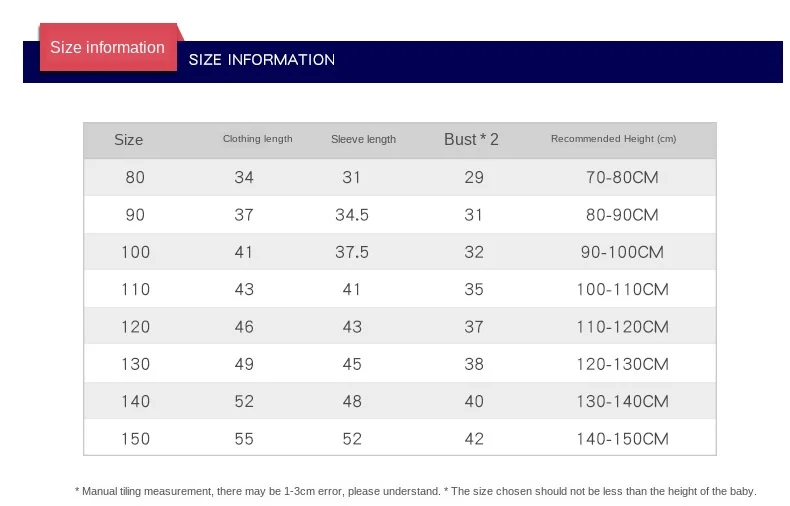This screenshot has height=506, width=790.
Task: Click the white SIZE INFORMATION banner text
Action: coord(262,60)
